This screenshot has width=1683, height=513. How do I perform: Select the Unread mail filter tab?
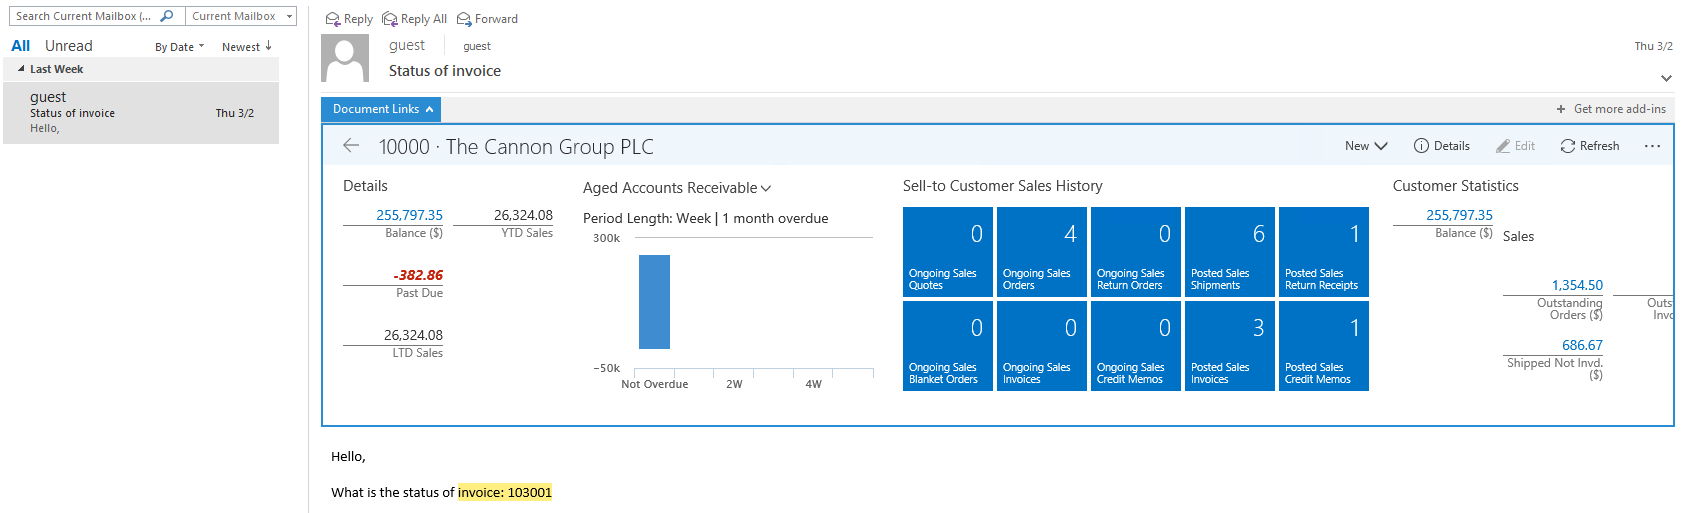point(69,46)
